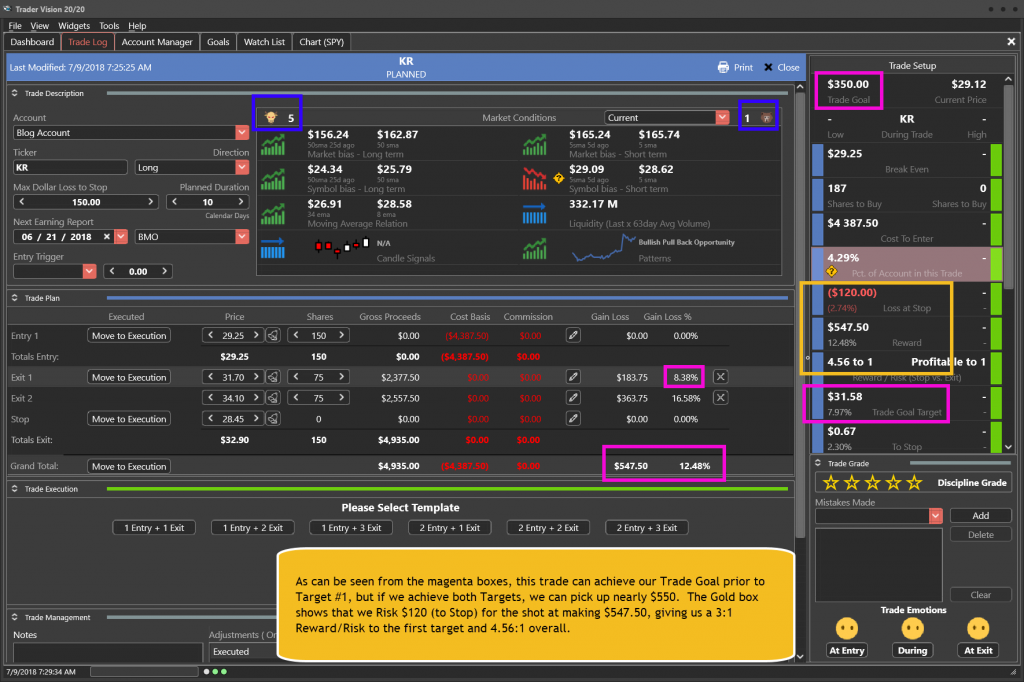Switch to the Dashboard tab
1024x682 pixels.
32,42
